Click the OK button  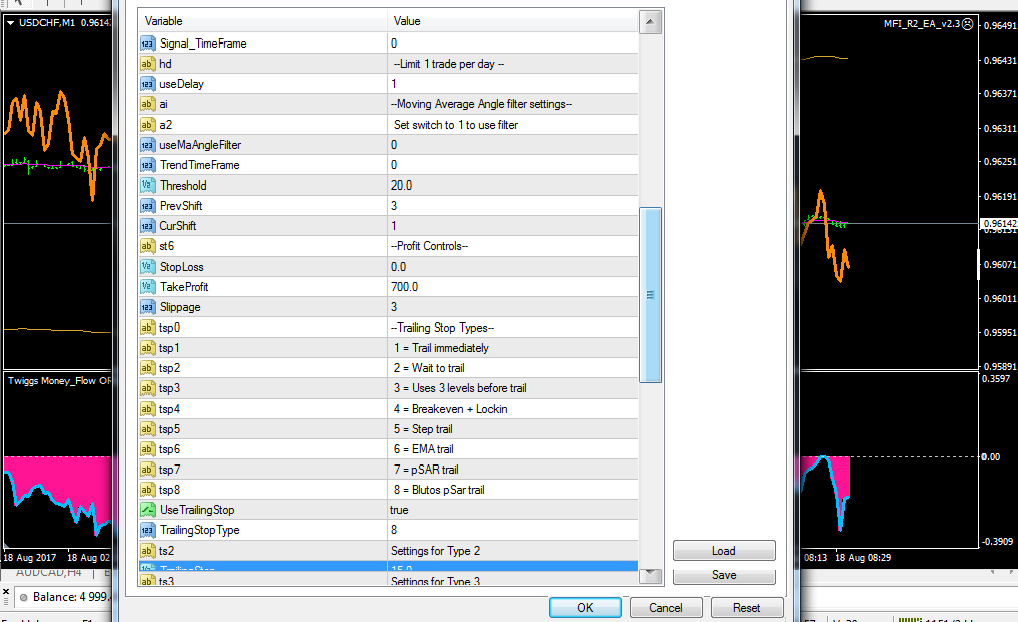[585, 607]
